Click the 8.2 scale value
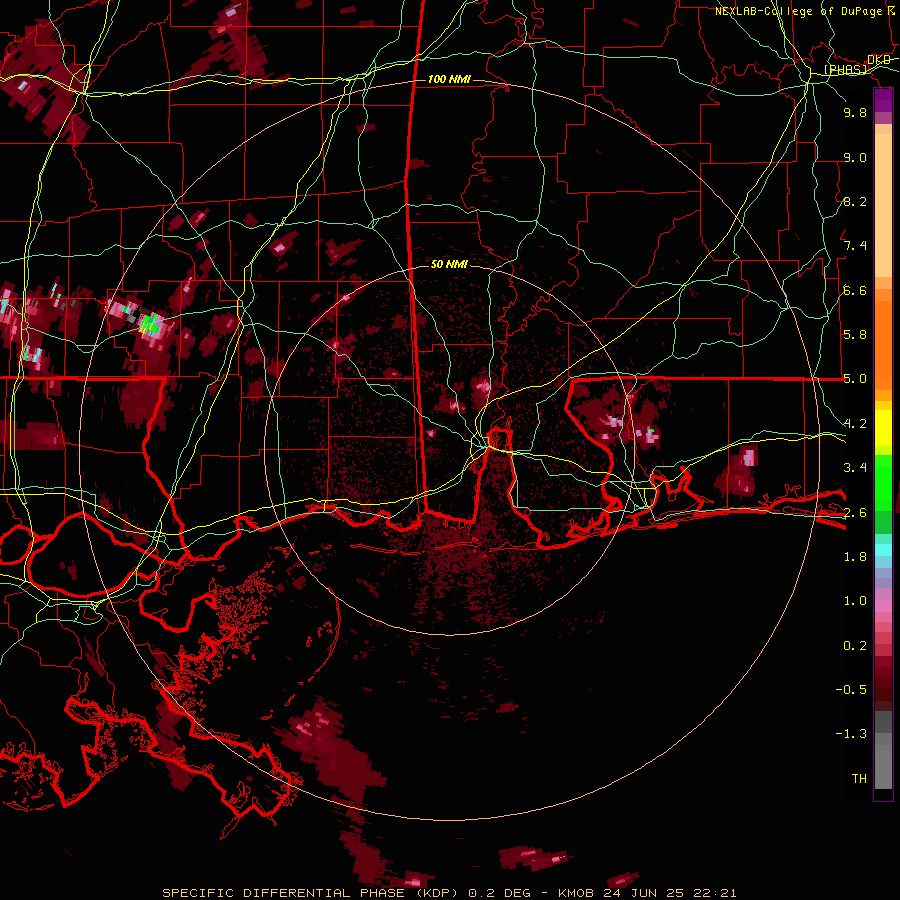 (855, 201)
